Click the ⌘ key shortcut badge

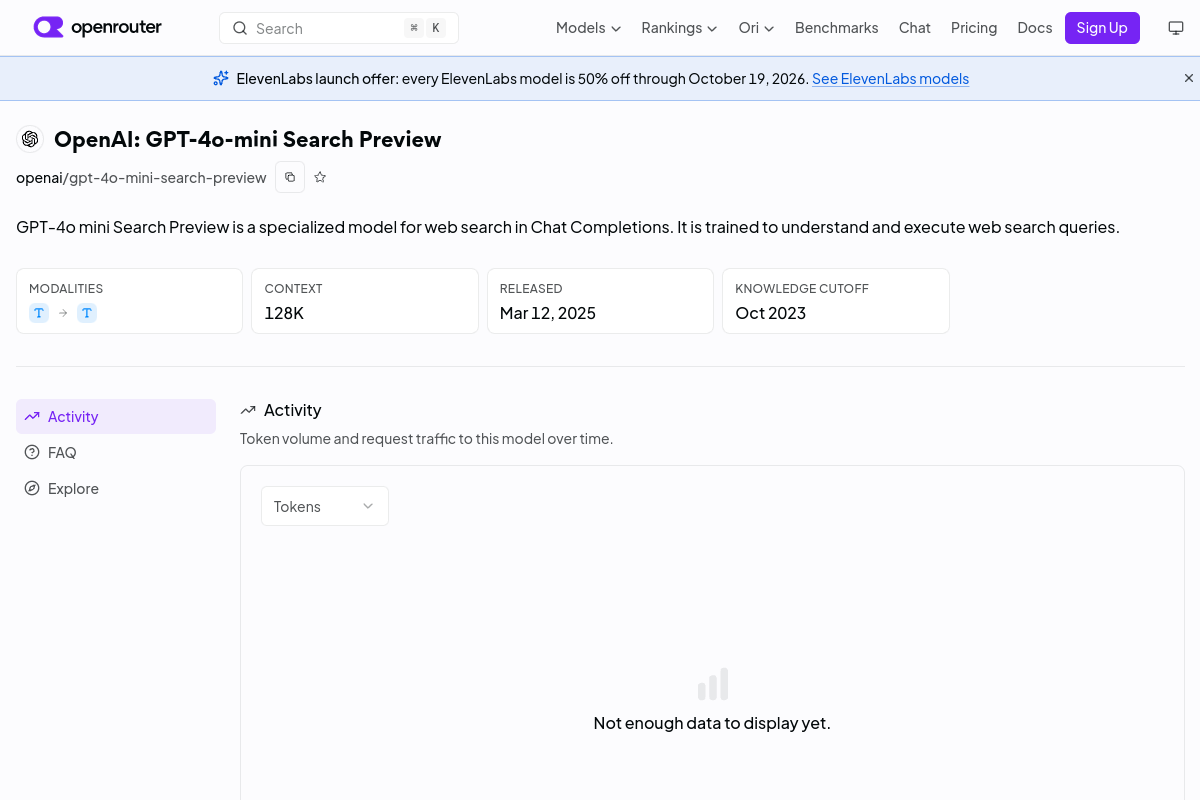(x=413, y=28)
